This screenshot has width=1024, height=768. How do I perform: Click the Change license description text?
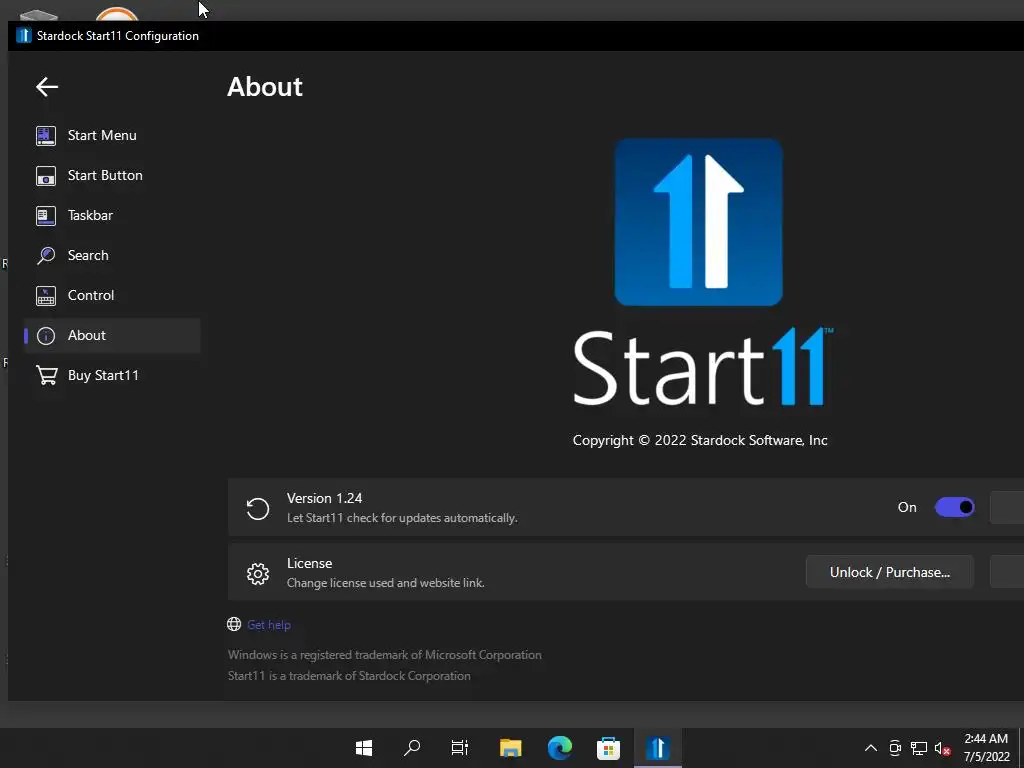(x=385, y=583)
